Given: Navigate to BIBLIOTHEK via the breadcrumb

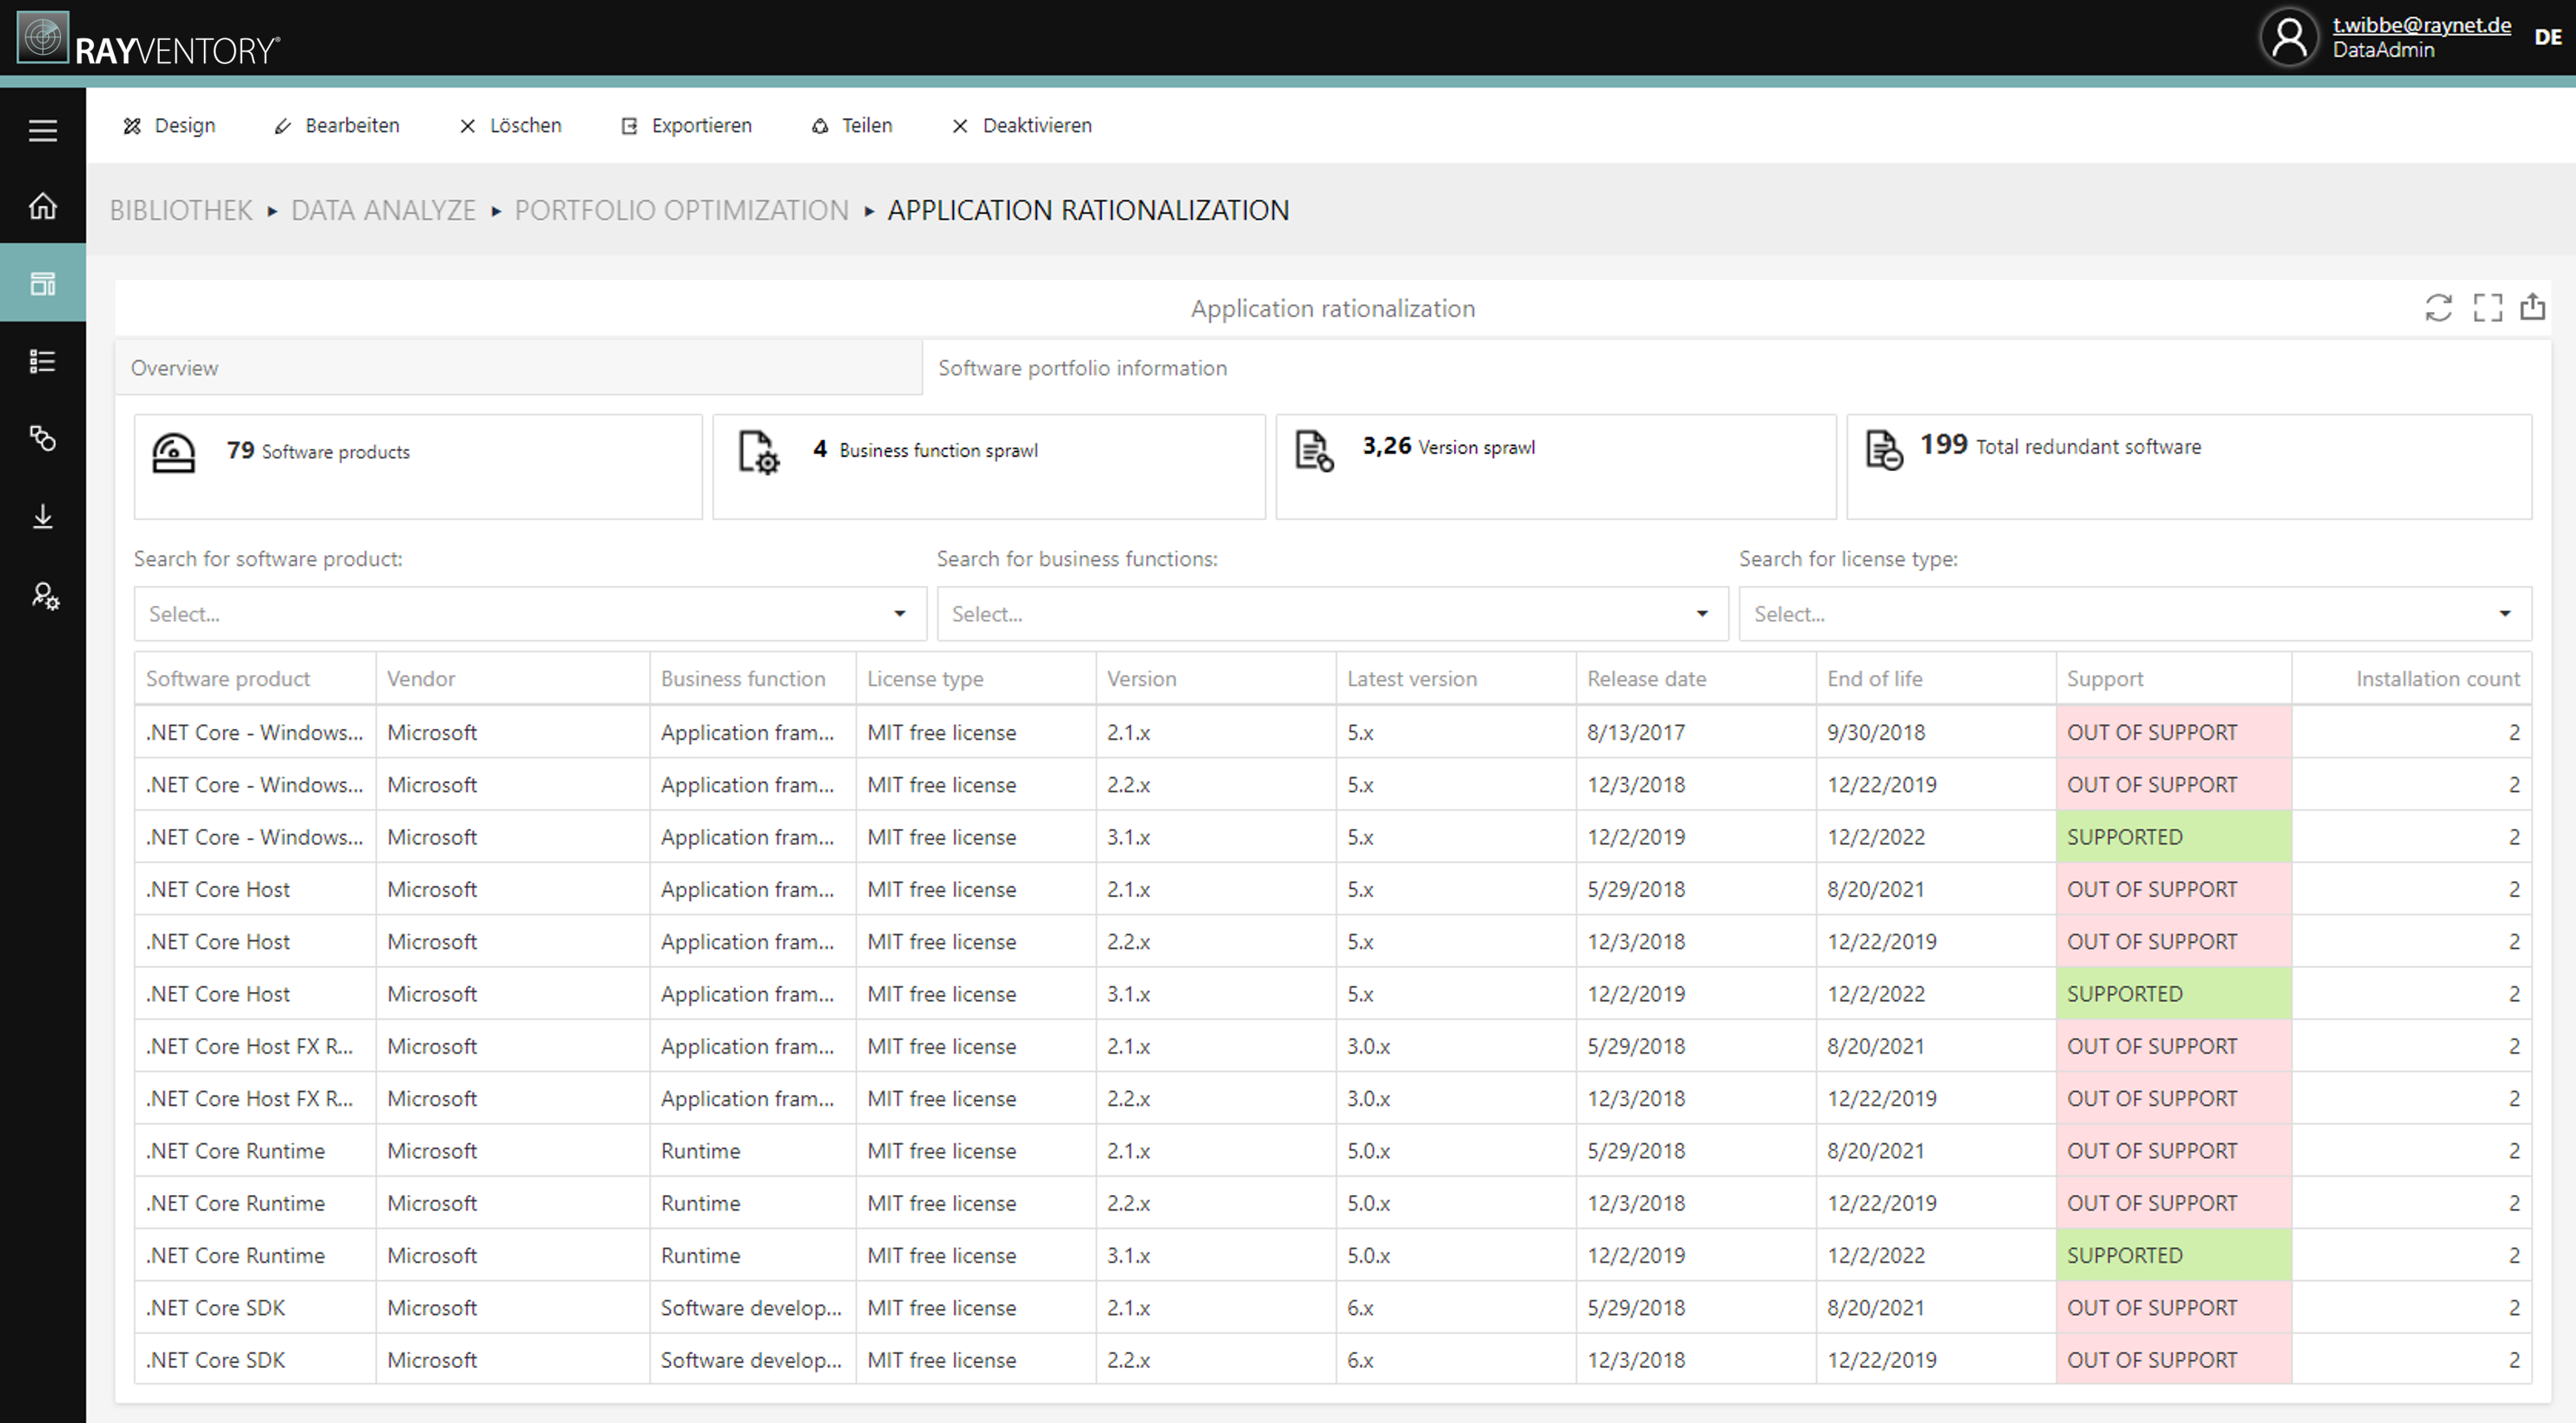Looking at the screenshot, I should [x=181, y=210].
